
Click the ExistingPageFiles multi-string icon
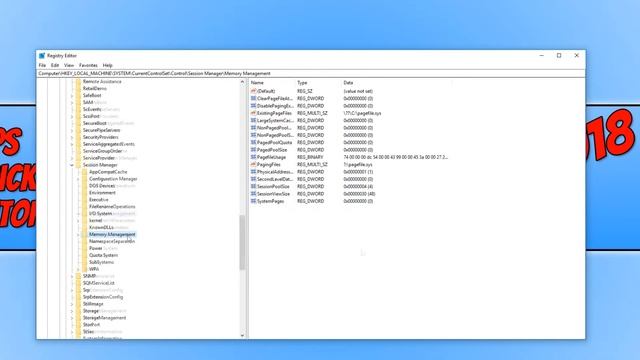coord(253,113)
